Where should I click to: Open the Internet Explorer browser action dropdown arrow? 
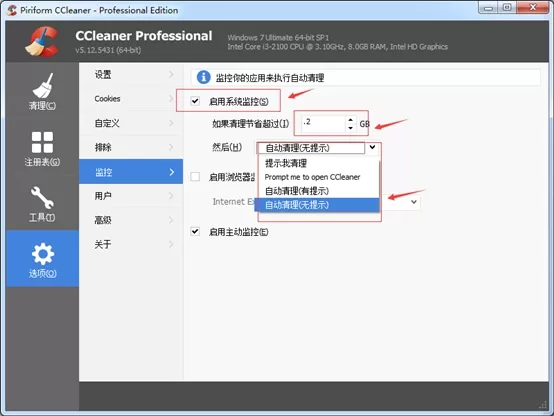pyautogui.click(x=414, y=202)
